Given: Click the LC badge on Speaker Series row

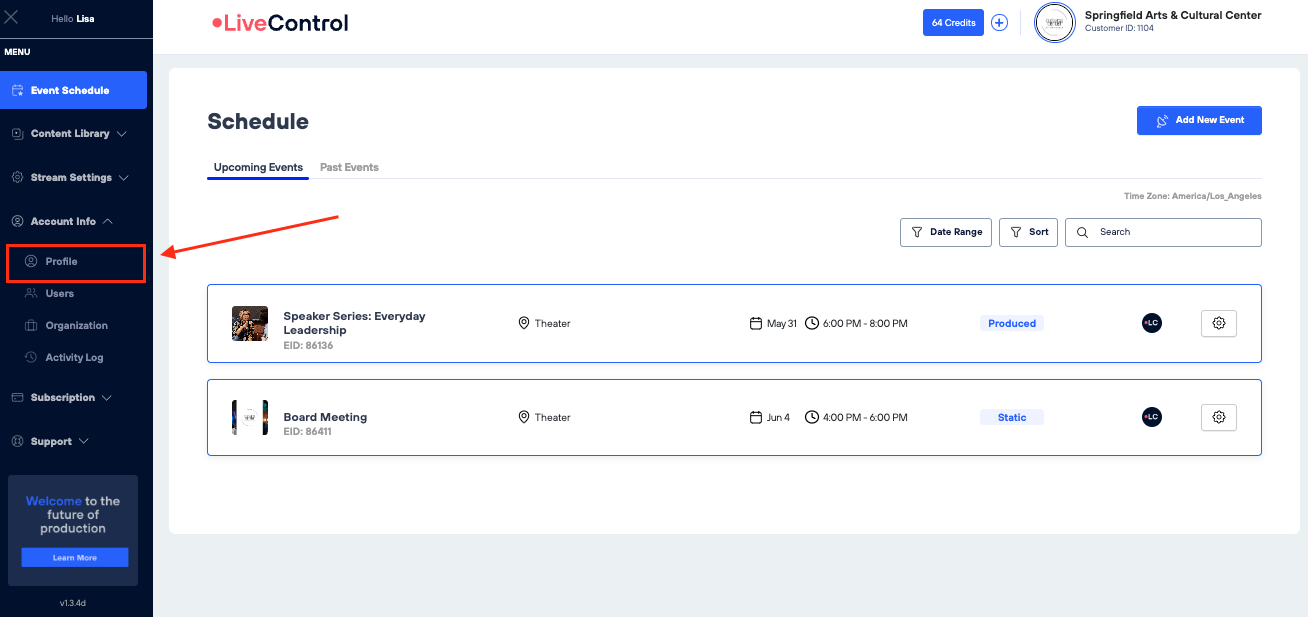Looking at the screenshot, I should [1151, 323].
